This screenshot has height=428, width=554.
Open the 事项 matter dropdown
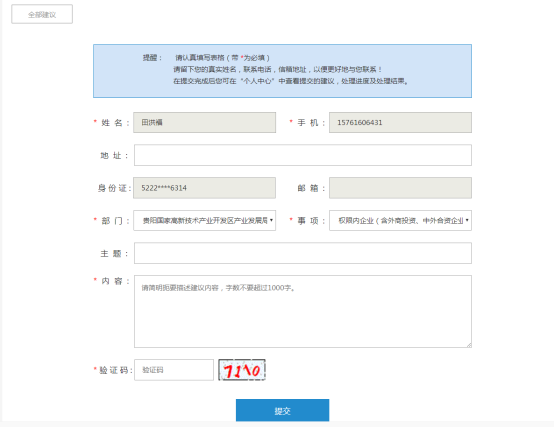pos(400,221)
